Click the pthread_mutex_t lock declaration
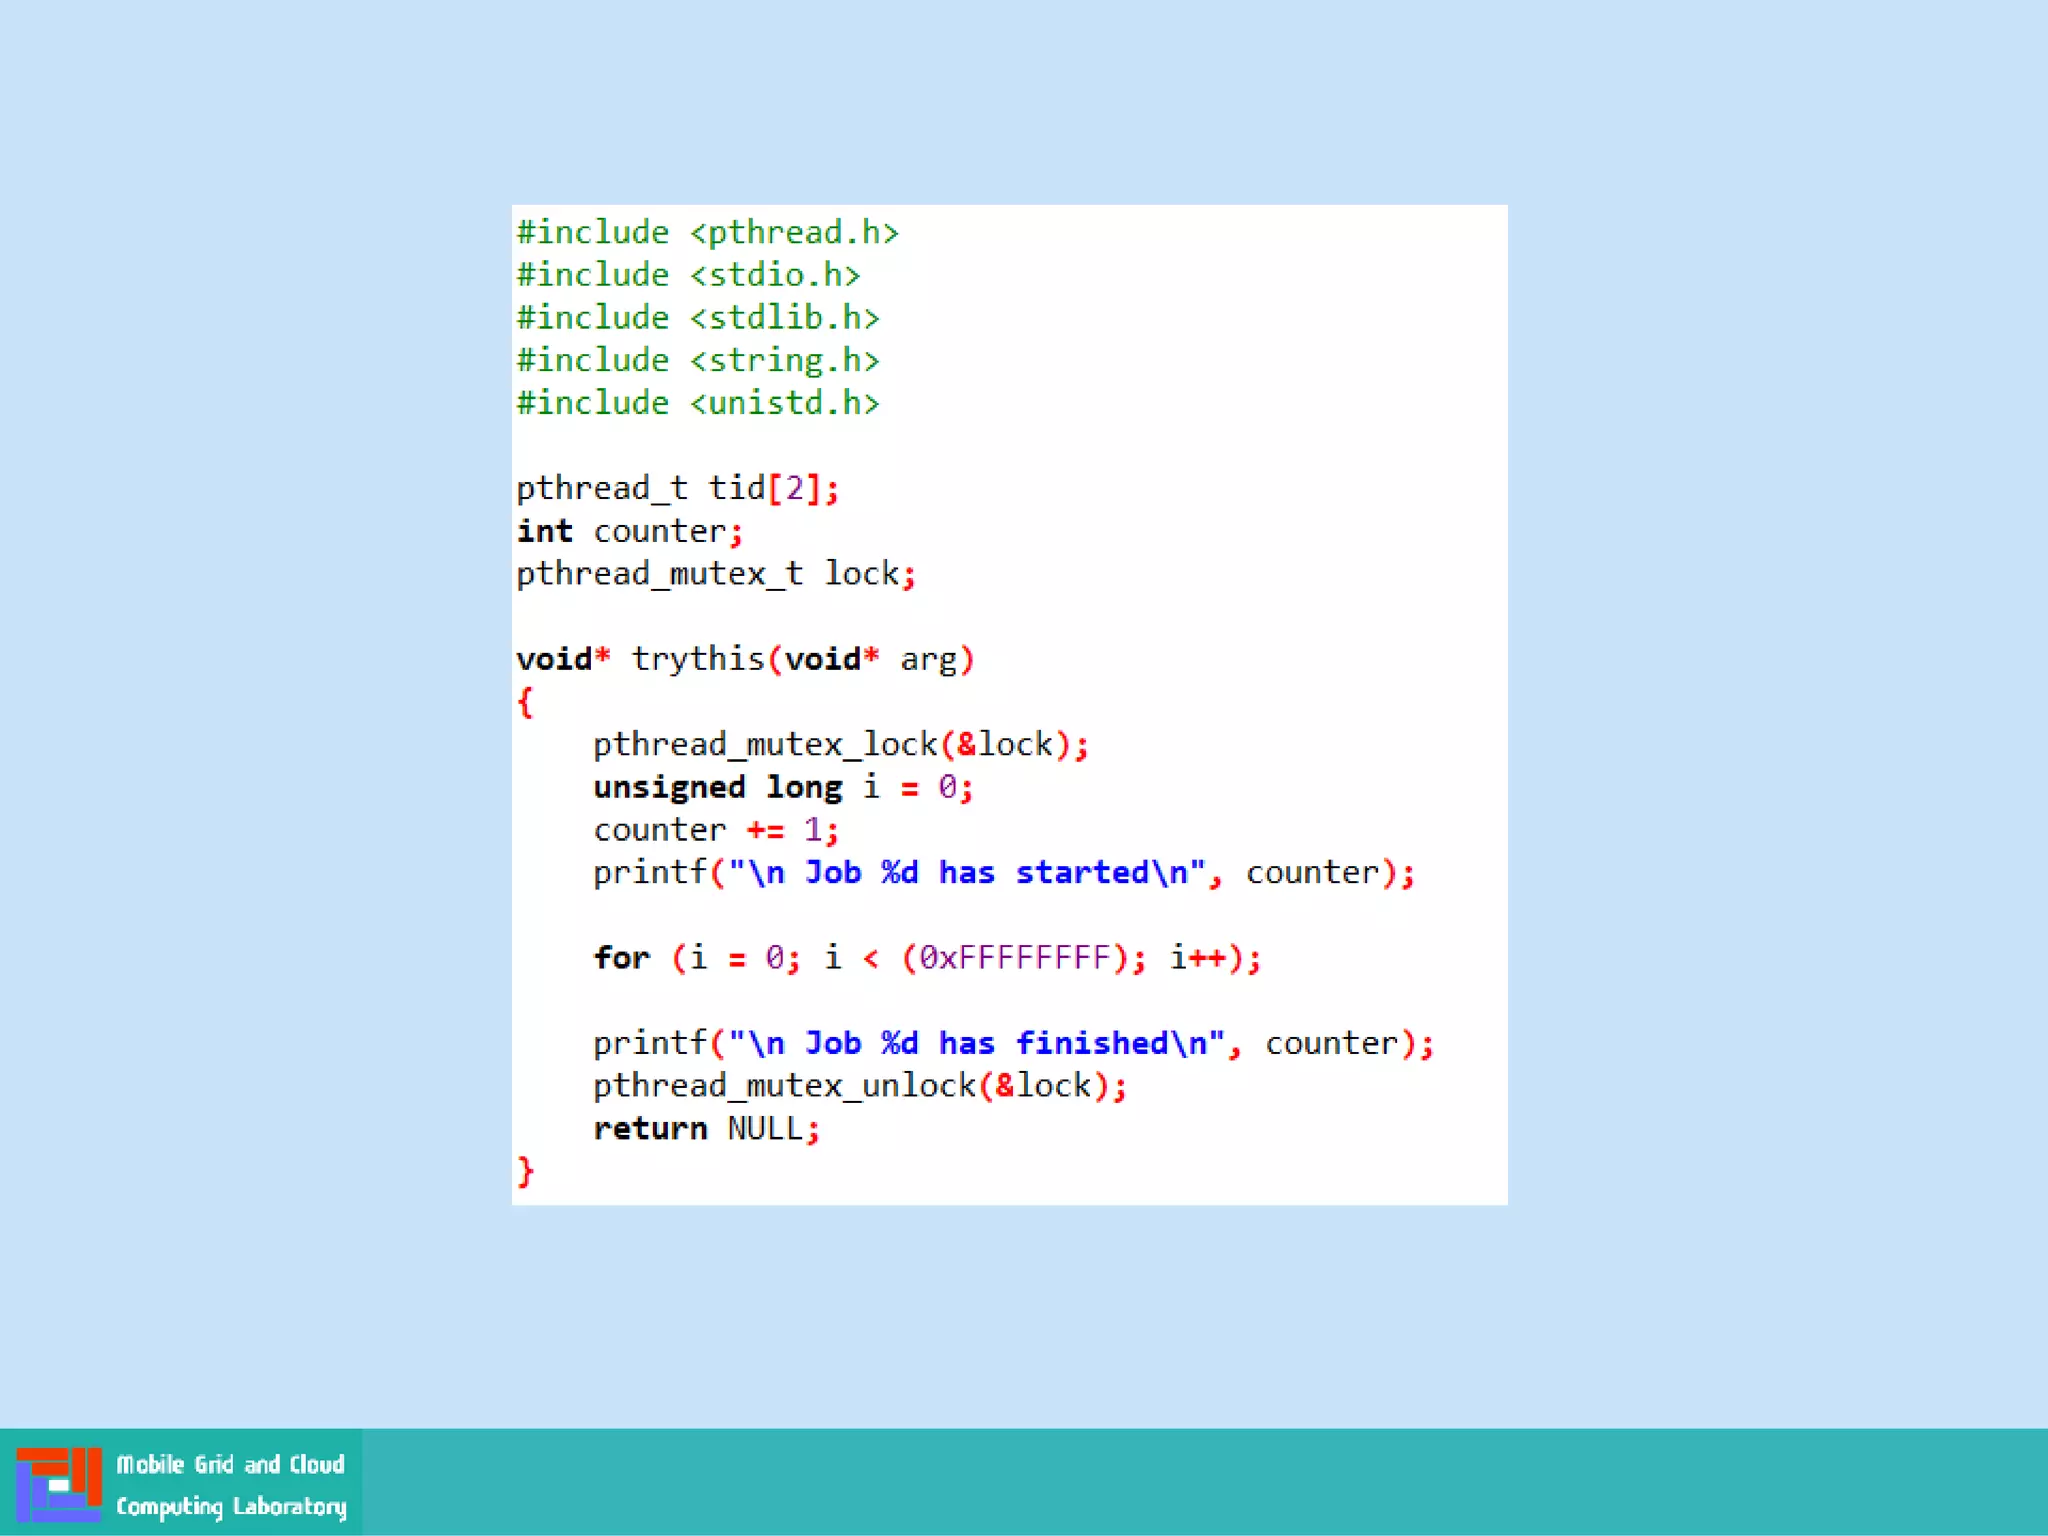Screen dimensions: 2048x1536 [715, 574]
